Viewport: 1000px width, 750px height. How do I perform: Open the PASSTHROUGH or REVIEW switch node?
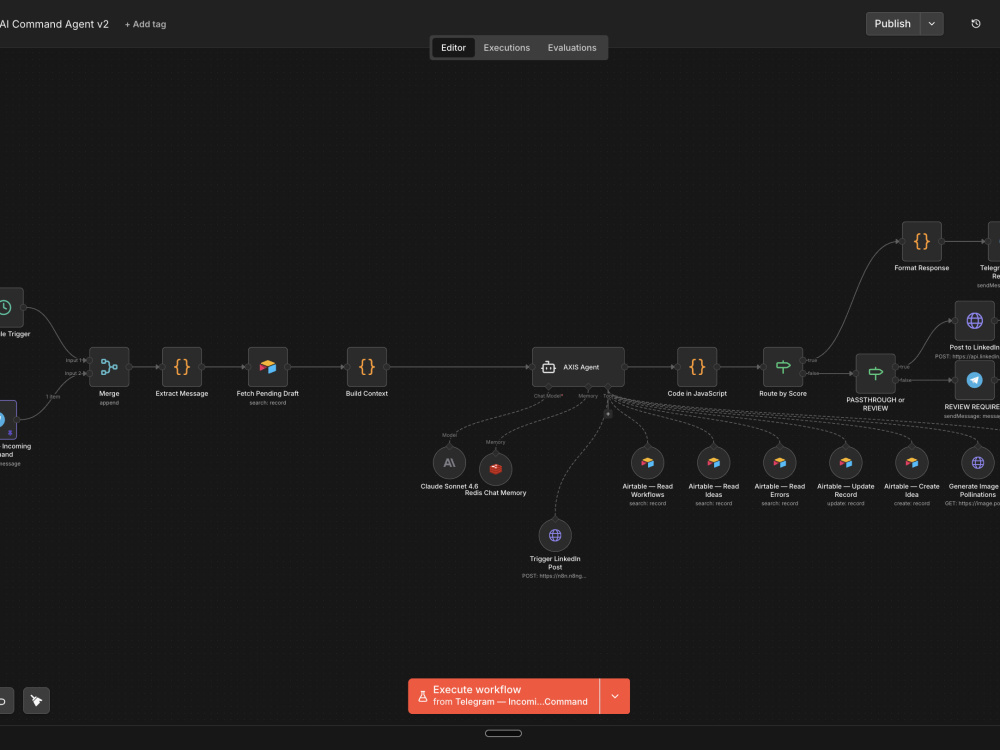point(876,374)
